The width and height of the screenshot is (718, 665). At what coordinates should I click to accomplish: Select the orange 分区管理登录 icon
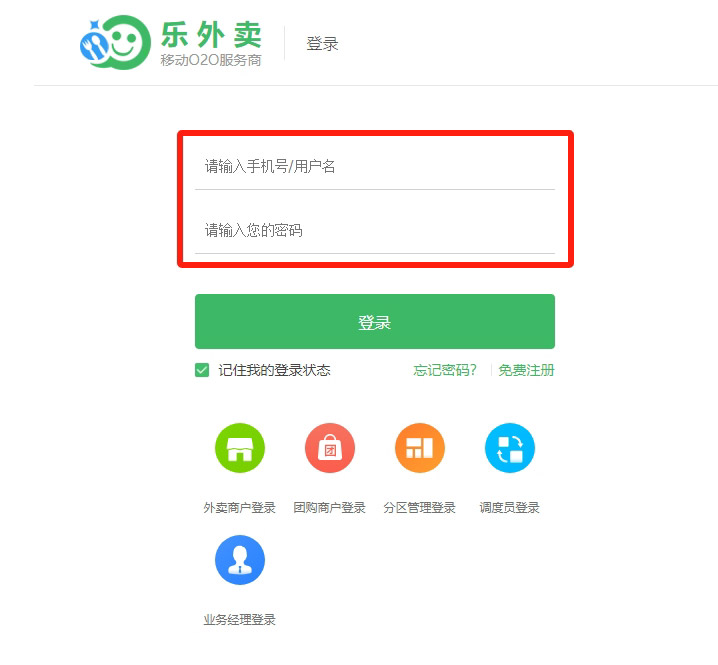(419, 447)
